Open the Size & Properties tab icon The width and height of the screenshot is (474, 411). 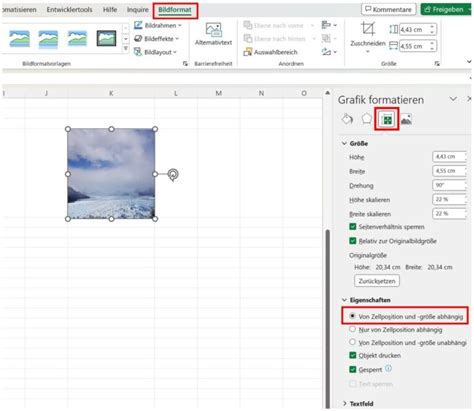(387, 119)
